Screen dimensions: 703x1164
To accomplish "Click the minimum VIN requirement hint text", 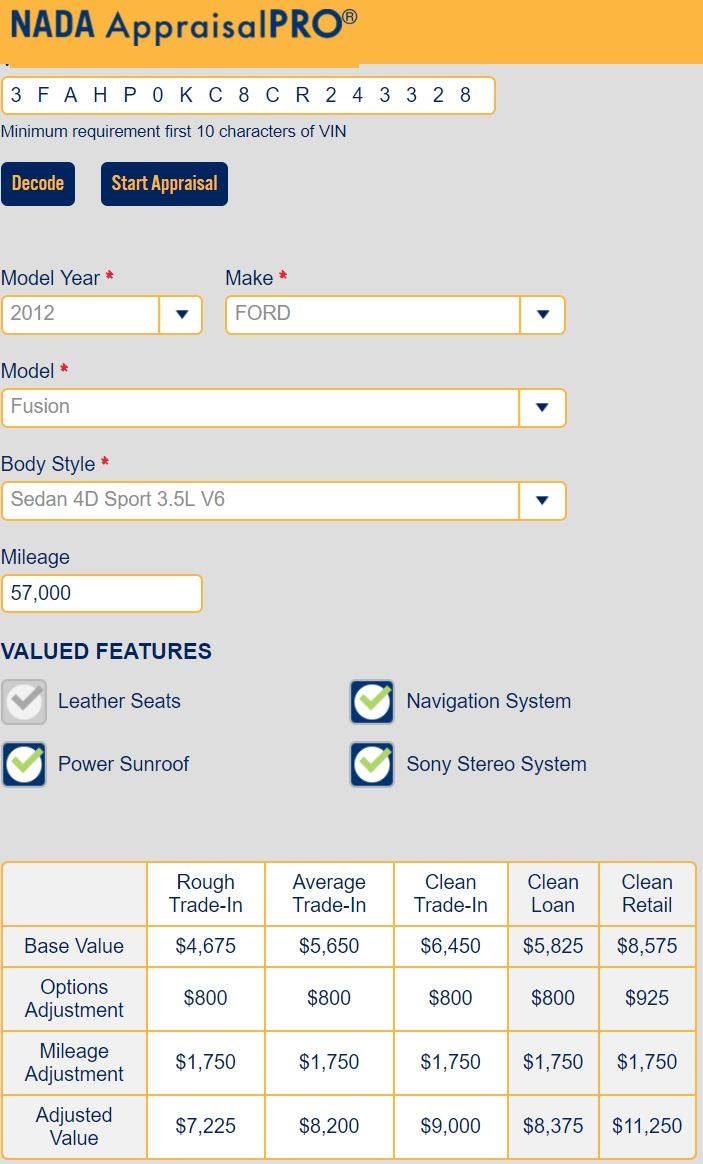I will tap(174, 131).
